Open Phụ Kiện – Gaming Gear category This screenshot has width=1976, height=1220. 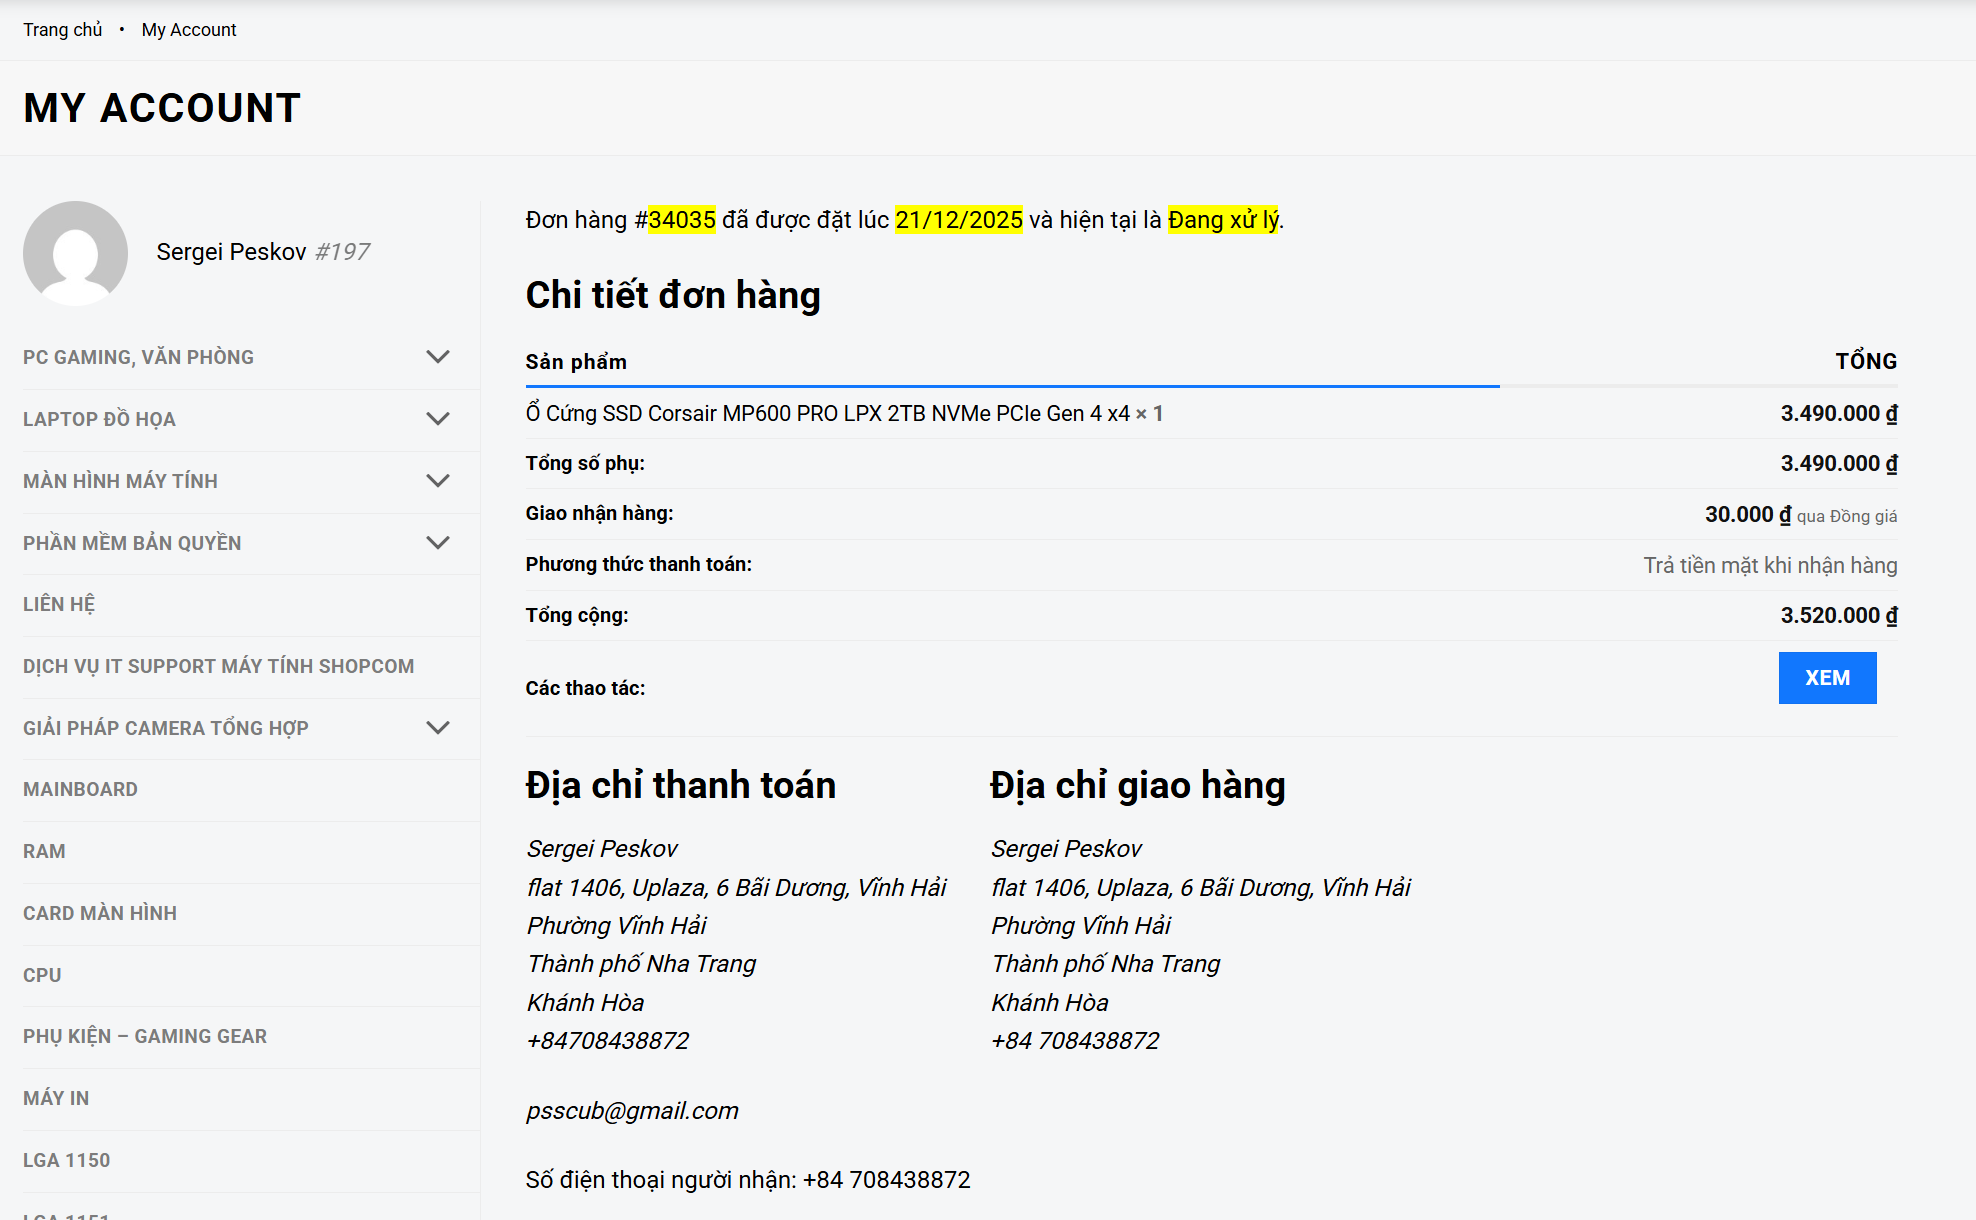point(145,1036)
